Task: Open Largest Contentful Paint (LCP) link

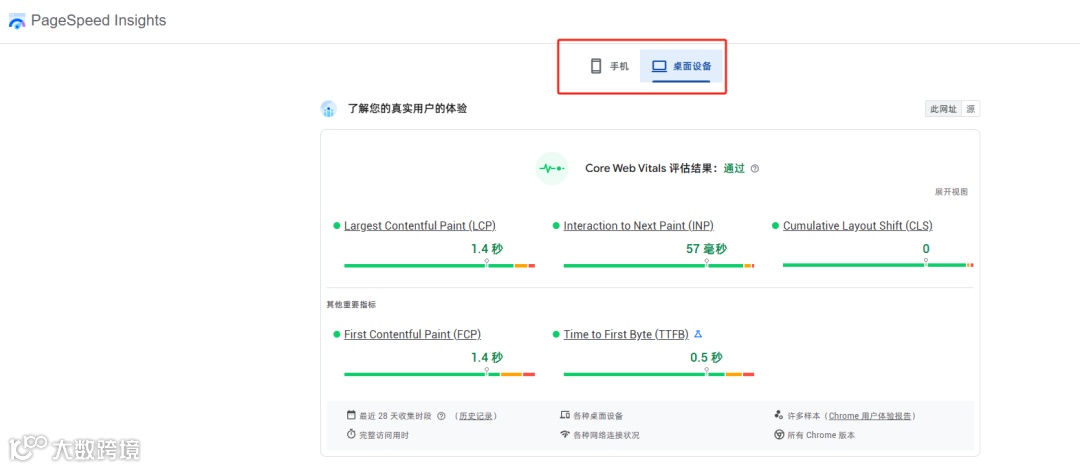Action: click(x=419, y=226)
